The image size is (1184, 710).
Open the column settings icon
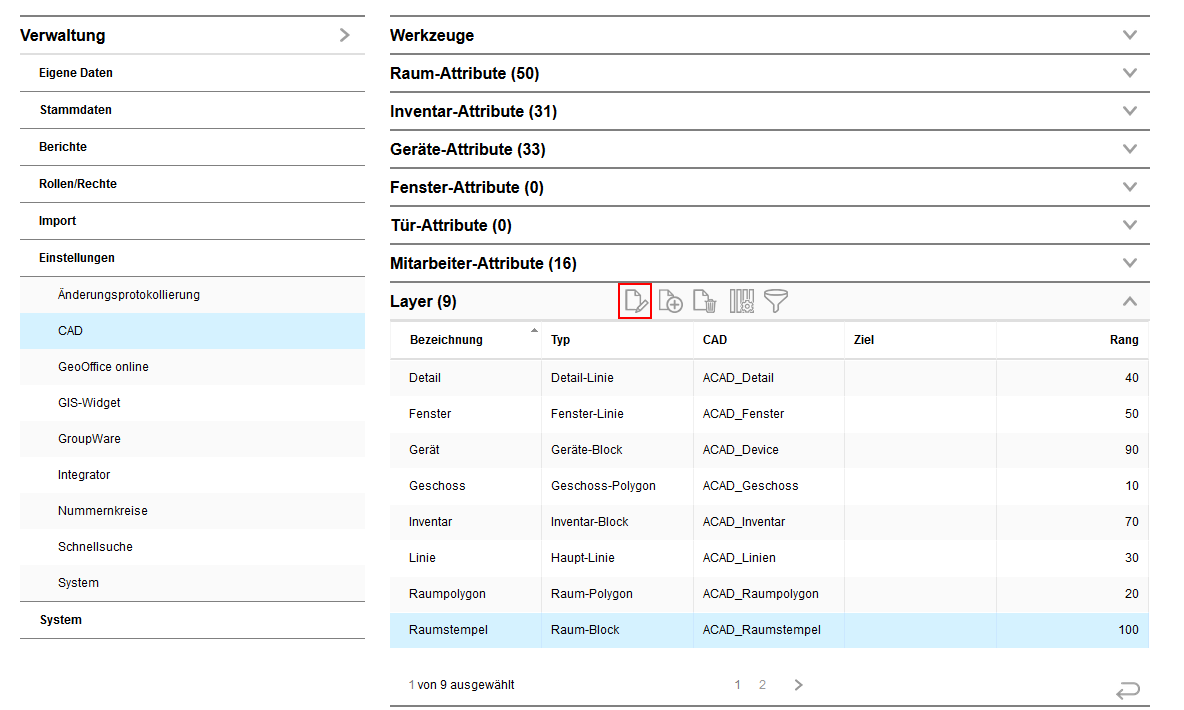(741, 301)
